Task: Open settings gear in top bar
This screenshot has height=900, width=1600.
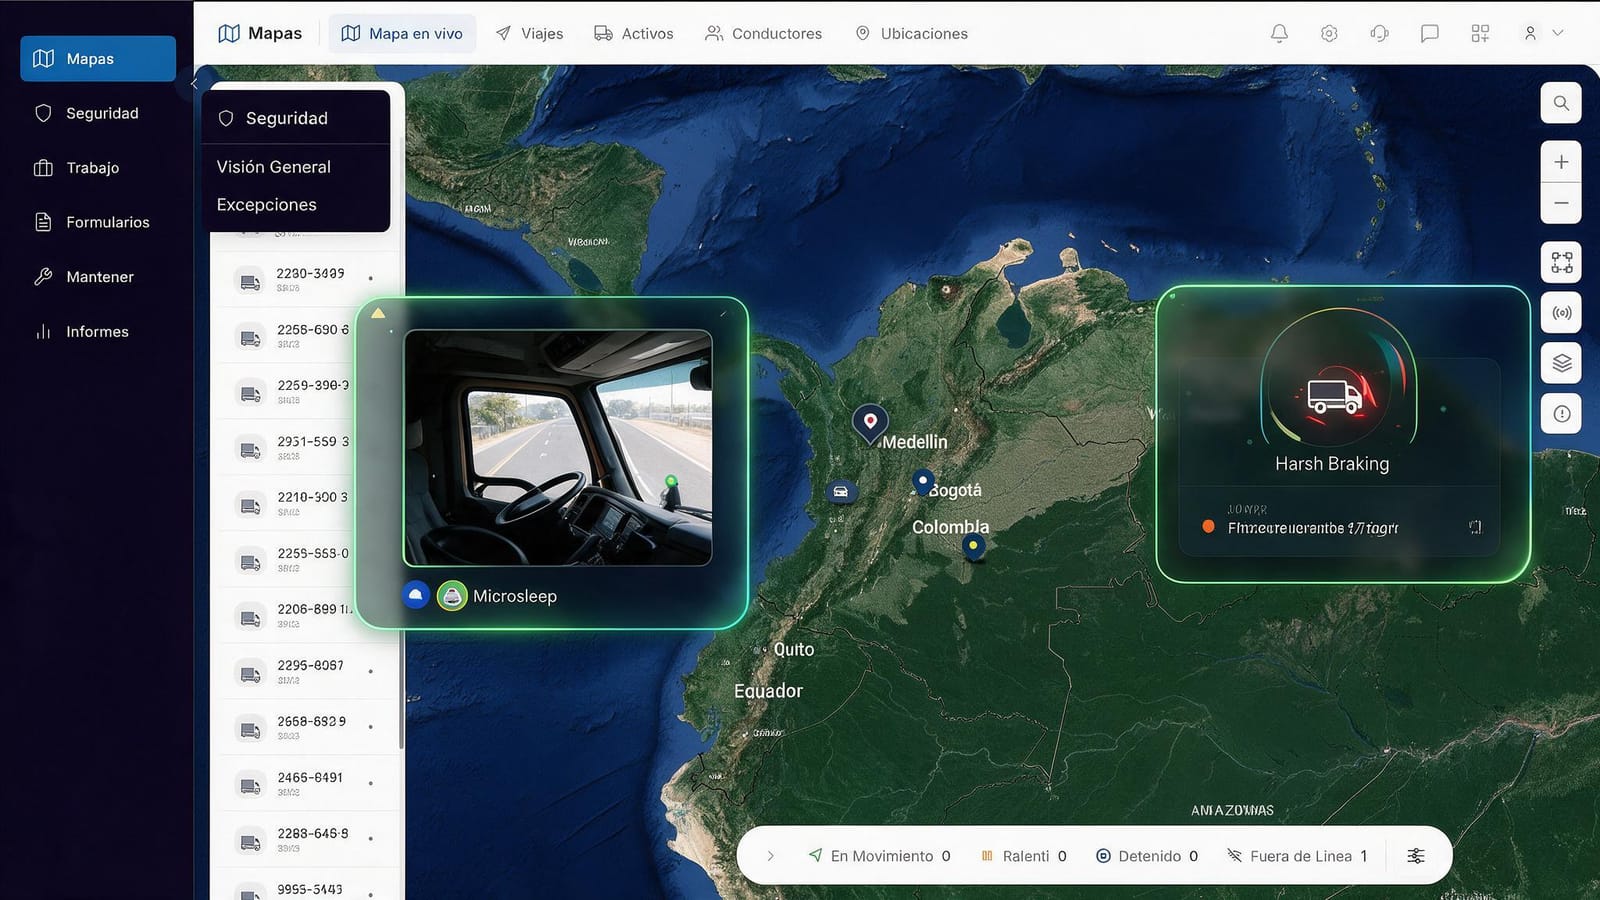Action: [1329, 33]
